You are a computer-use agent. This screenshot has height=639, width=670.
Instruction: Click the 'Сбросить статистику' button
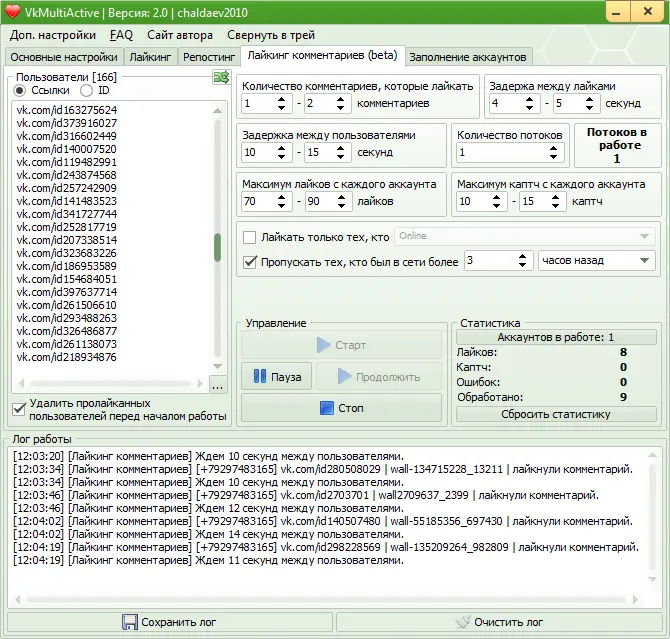pos(556,414)
